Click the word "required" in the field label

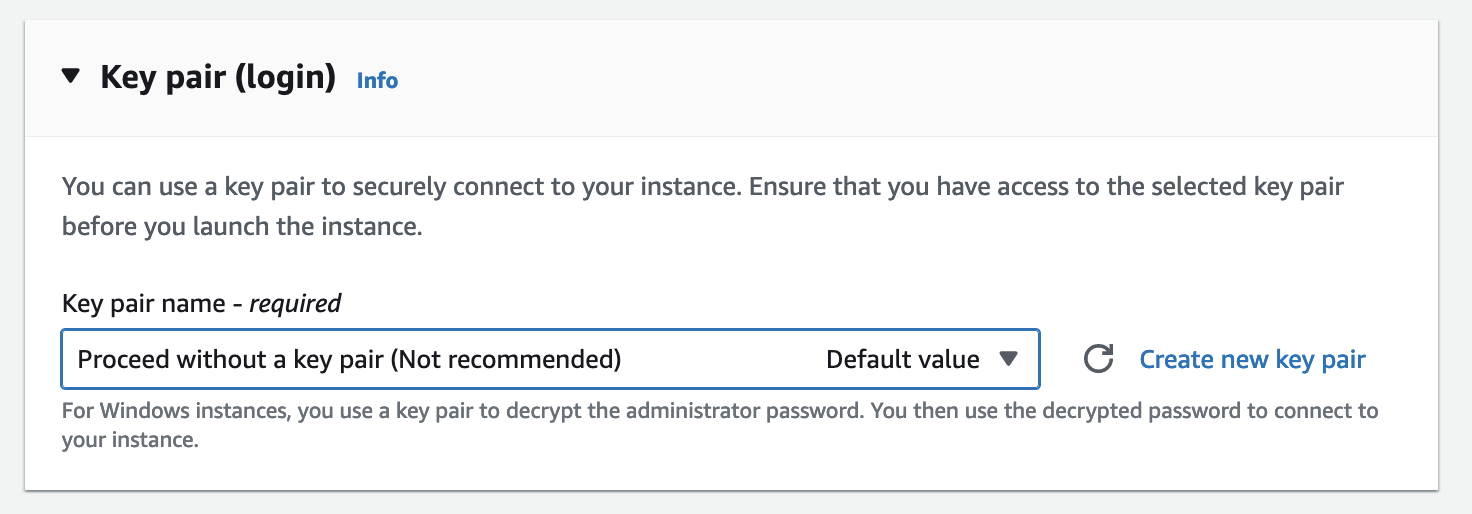295,303
